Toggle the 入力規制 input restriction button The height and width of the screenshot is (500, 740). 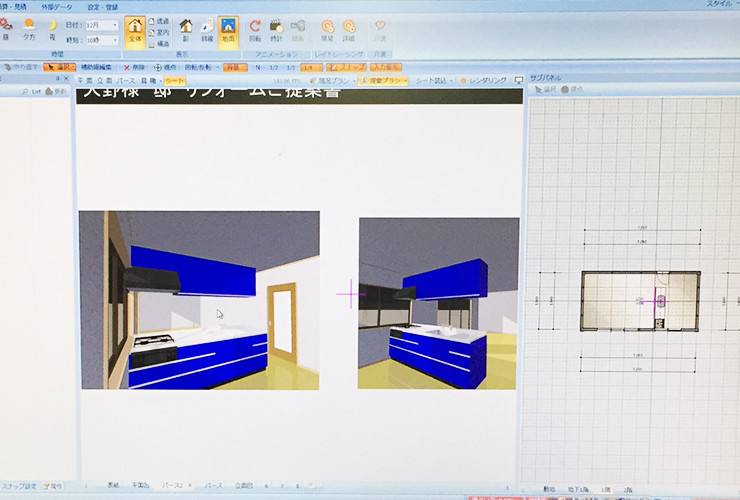386,68
